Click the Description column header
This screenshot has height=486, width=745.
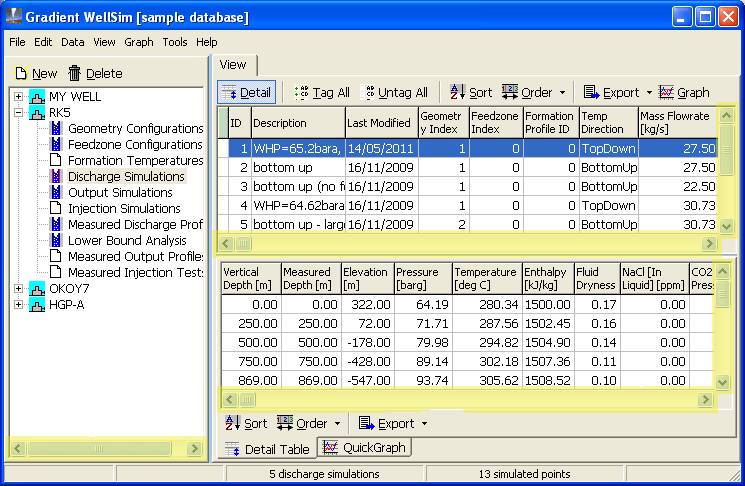pyautogui.click(x=298, y=123)
